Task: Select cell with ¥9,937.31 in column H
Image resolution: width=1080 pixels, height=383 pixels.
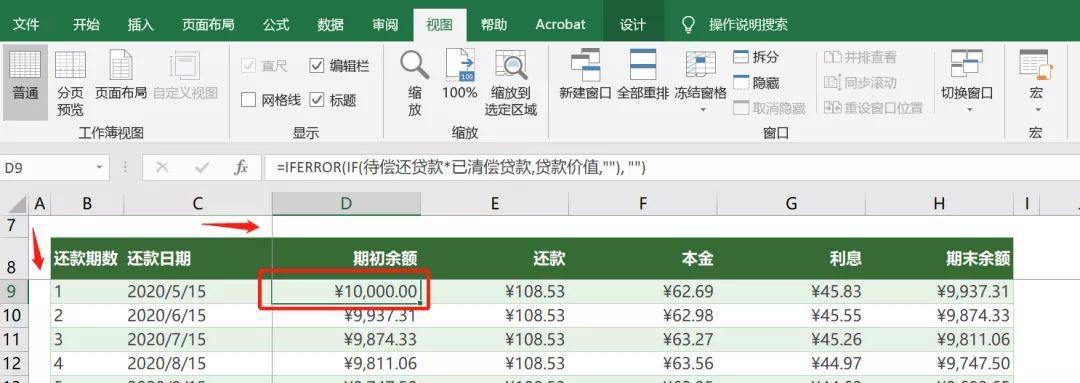Action: pyautogui.click(x=939, y=291)
